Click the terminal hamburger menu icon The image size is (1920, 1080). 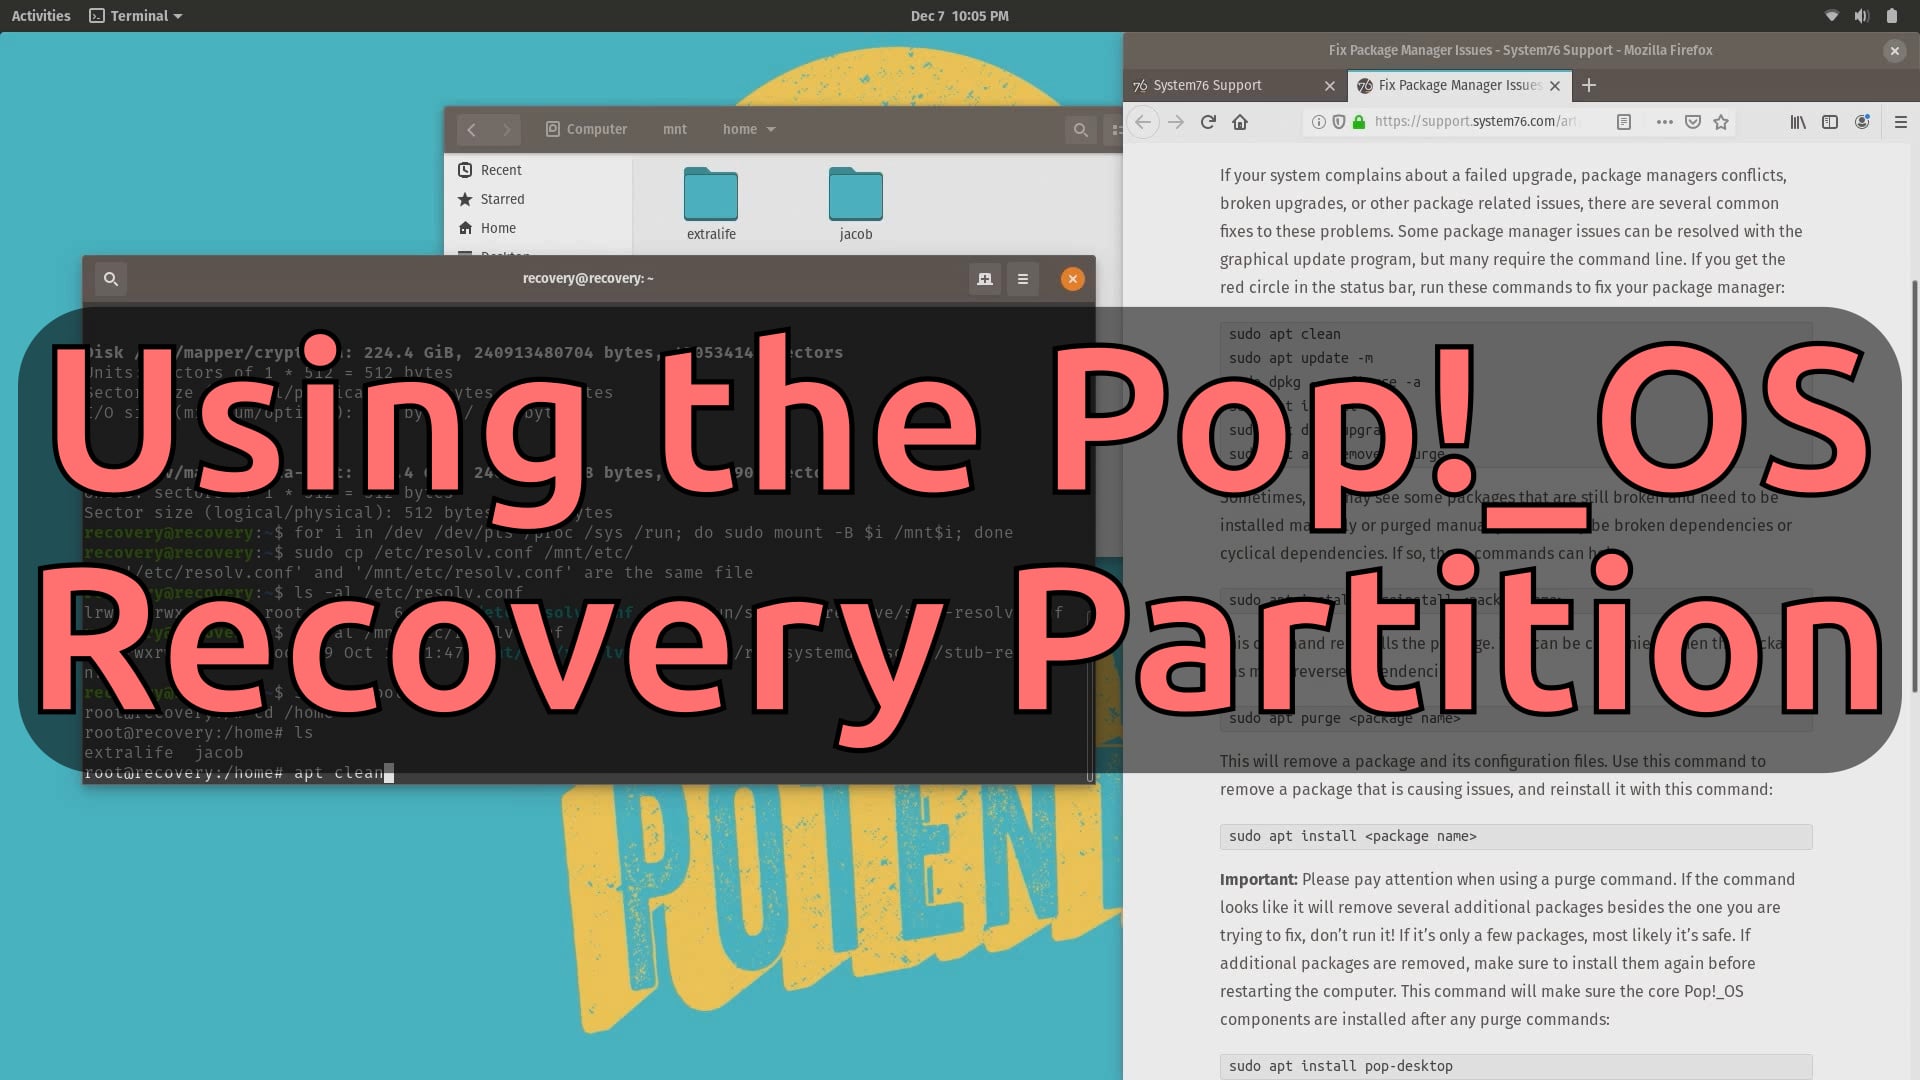click(1023, 277)
